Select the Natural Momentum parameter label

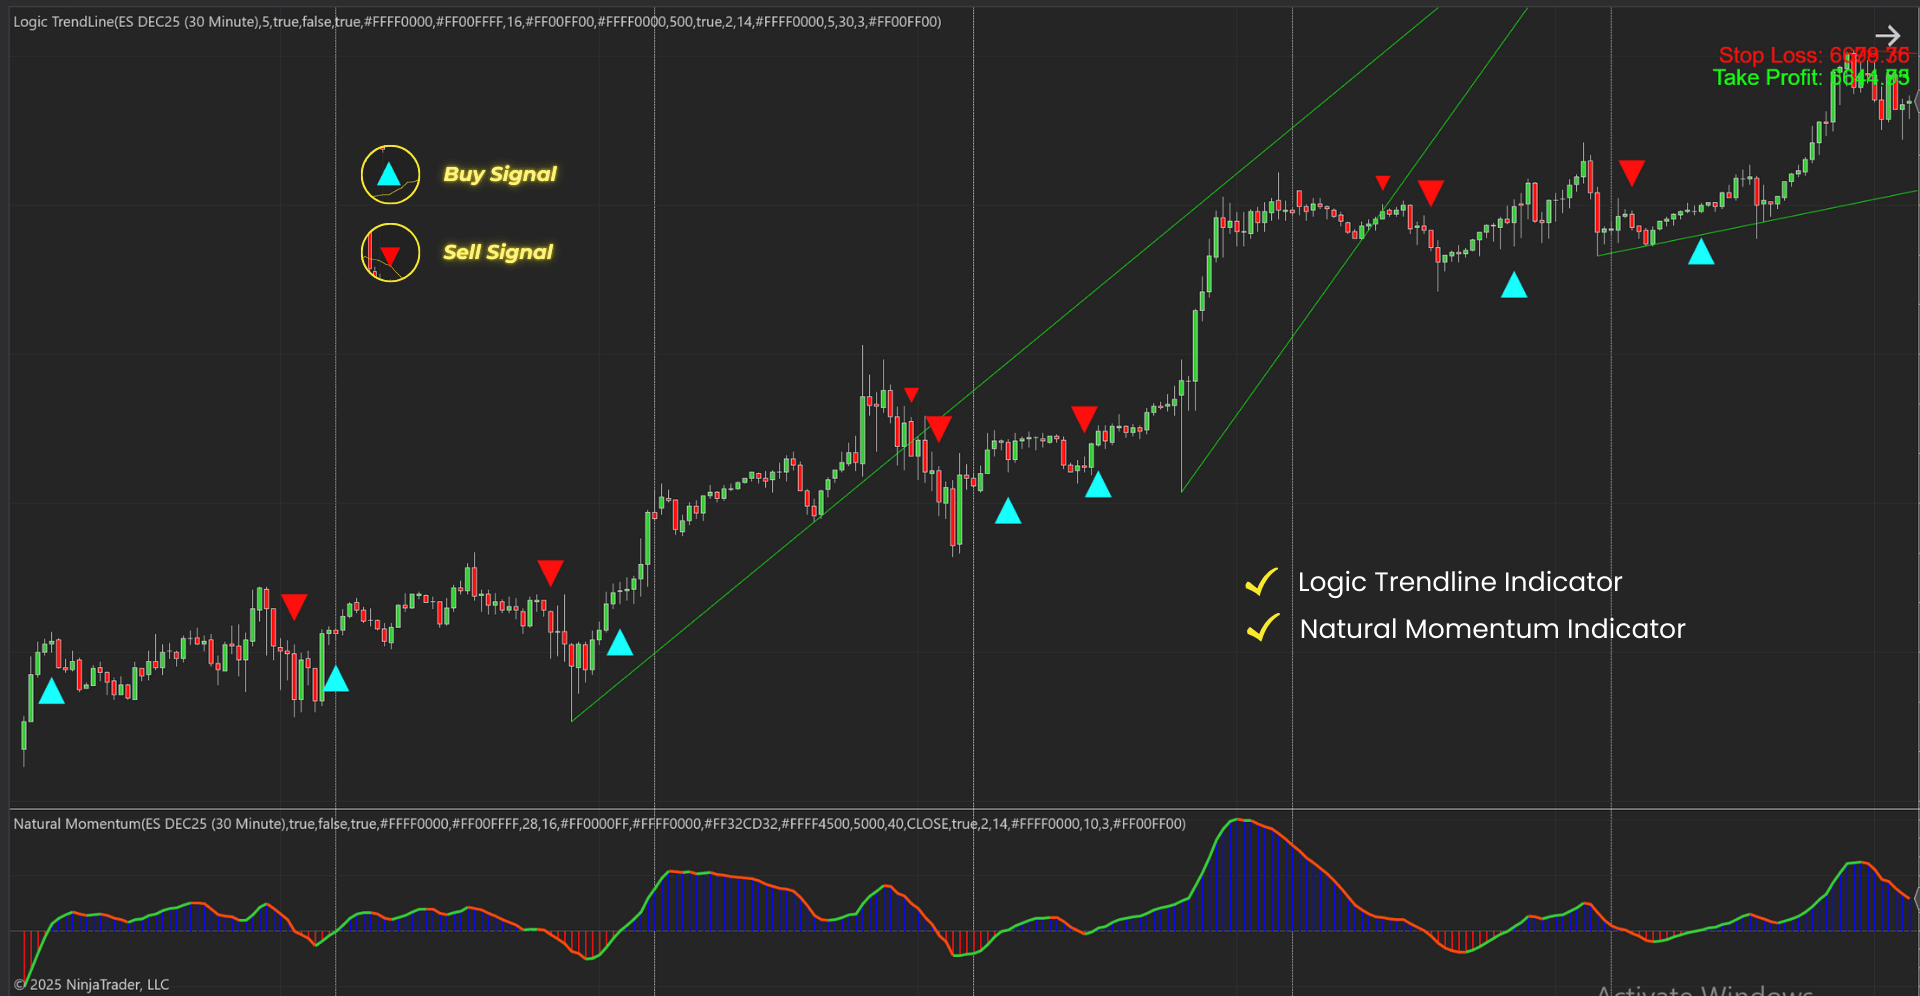(598, 824)
